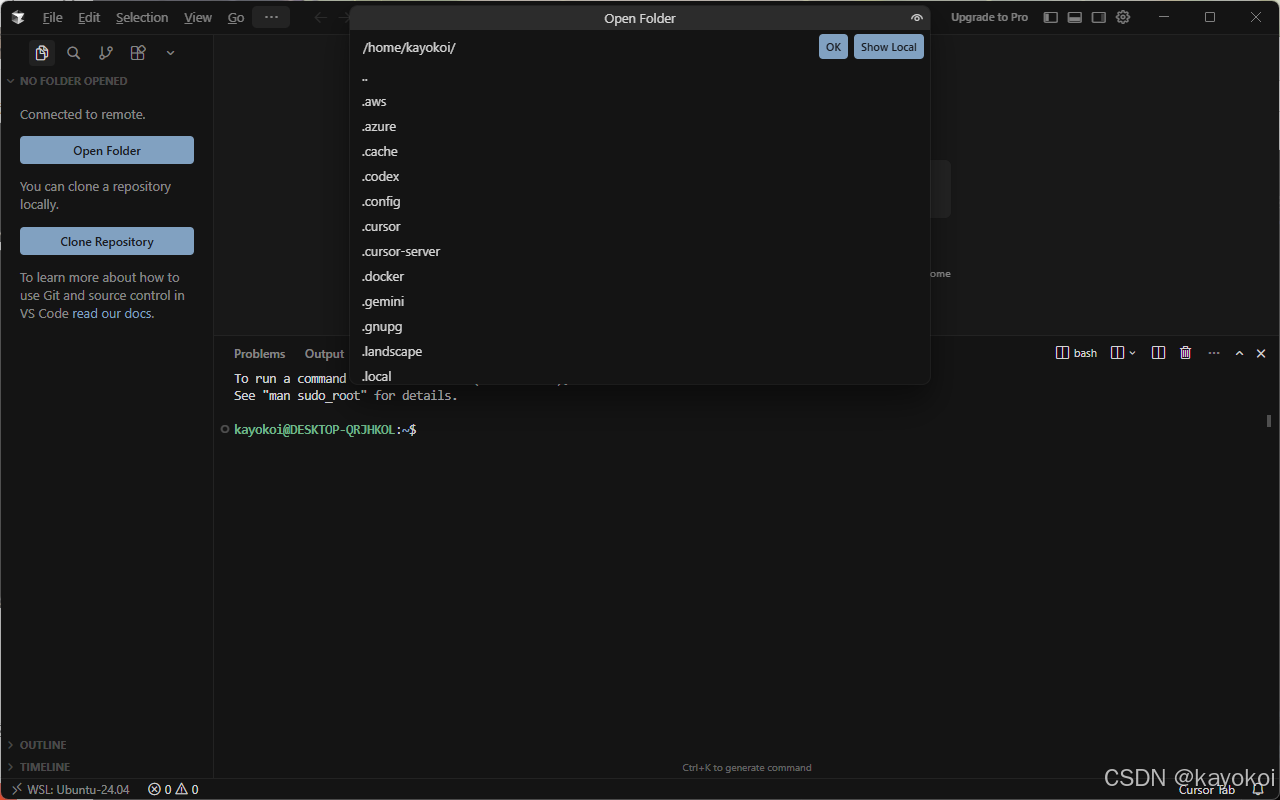
Task: Select the .cursor-server folder entry
Action: click(640, 252)
